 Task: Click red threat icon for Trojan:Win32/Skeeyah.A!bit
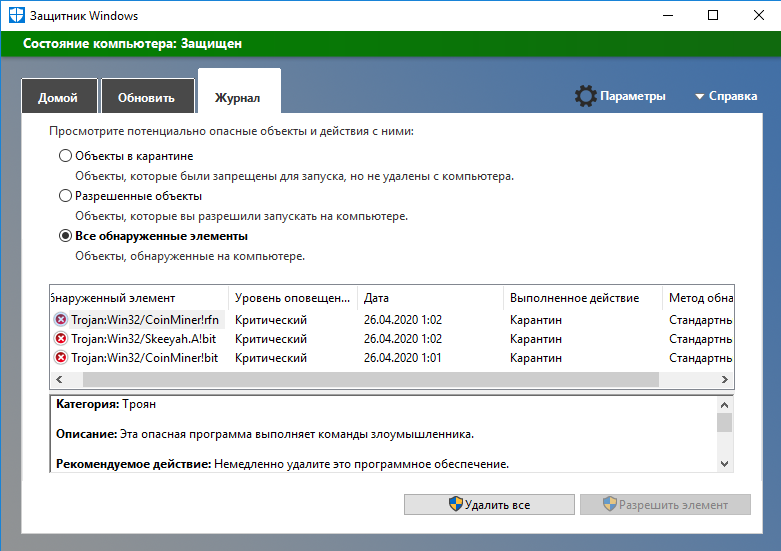(x=61, y=339)
